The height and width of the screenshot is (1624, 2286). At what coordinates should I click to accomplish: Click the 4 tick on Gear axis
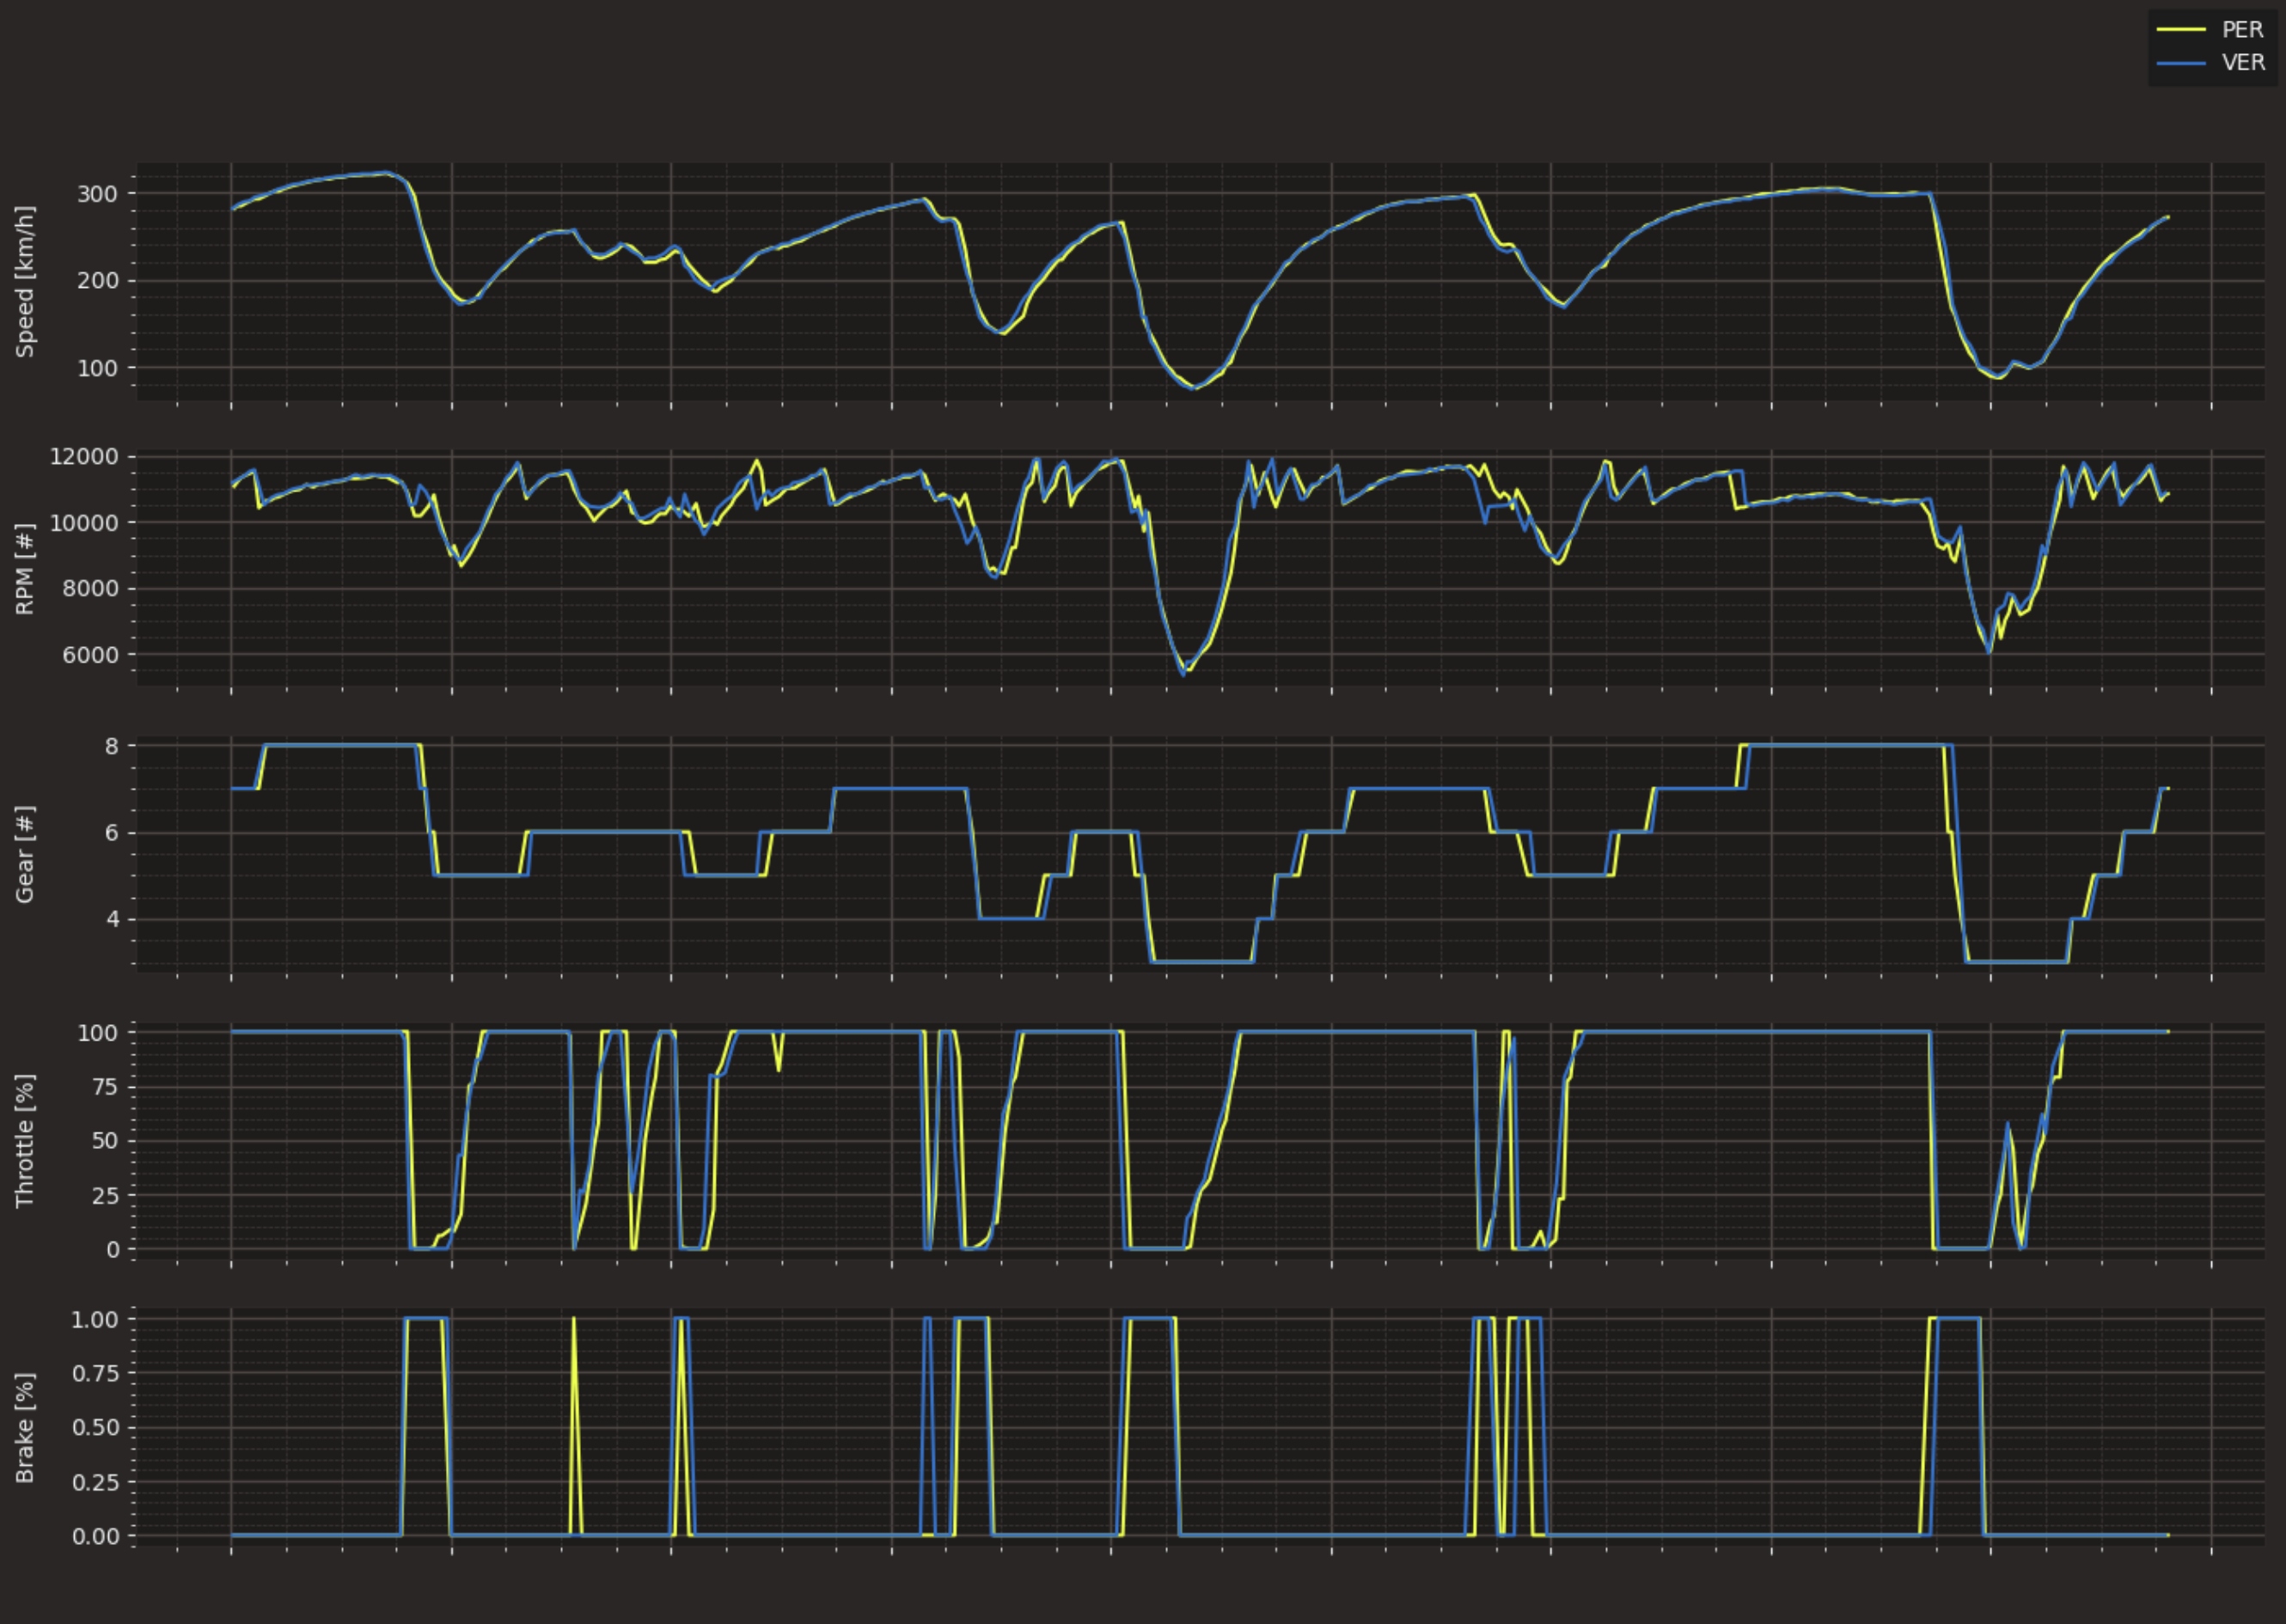[x=112, y=919]
